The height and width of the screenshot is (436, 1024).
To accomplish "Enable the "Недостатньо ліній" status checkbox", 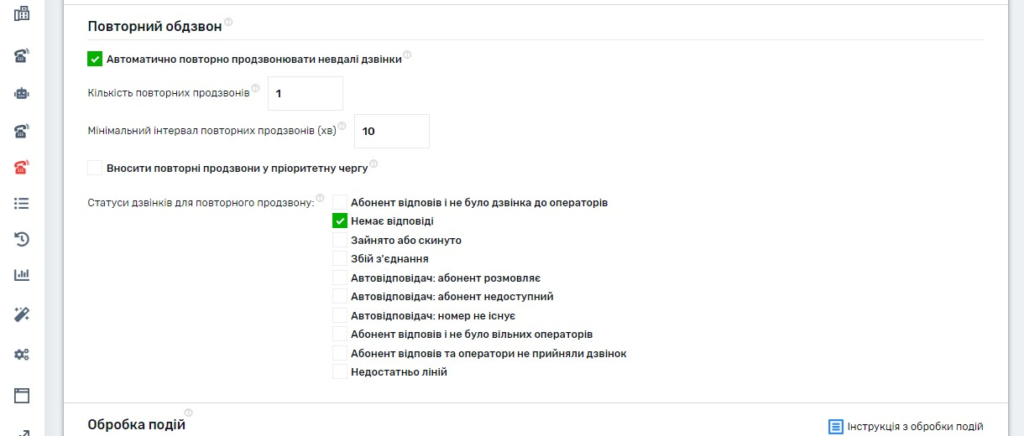I will tap(340, 372).
